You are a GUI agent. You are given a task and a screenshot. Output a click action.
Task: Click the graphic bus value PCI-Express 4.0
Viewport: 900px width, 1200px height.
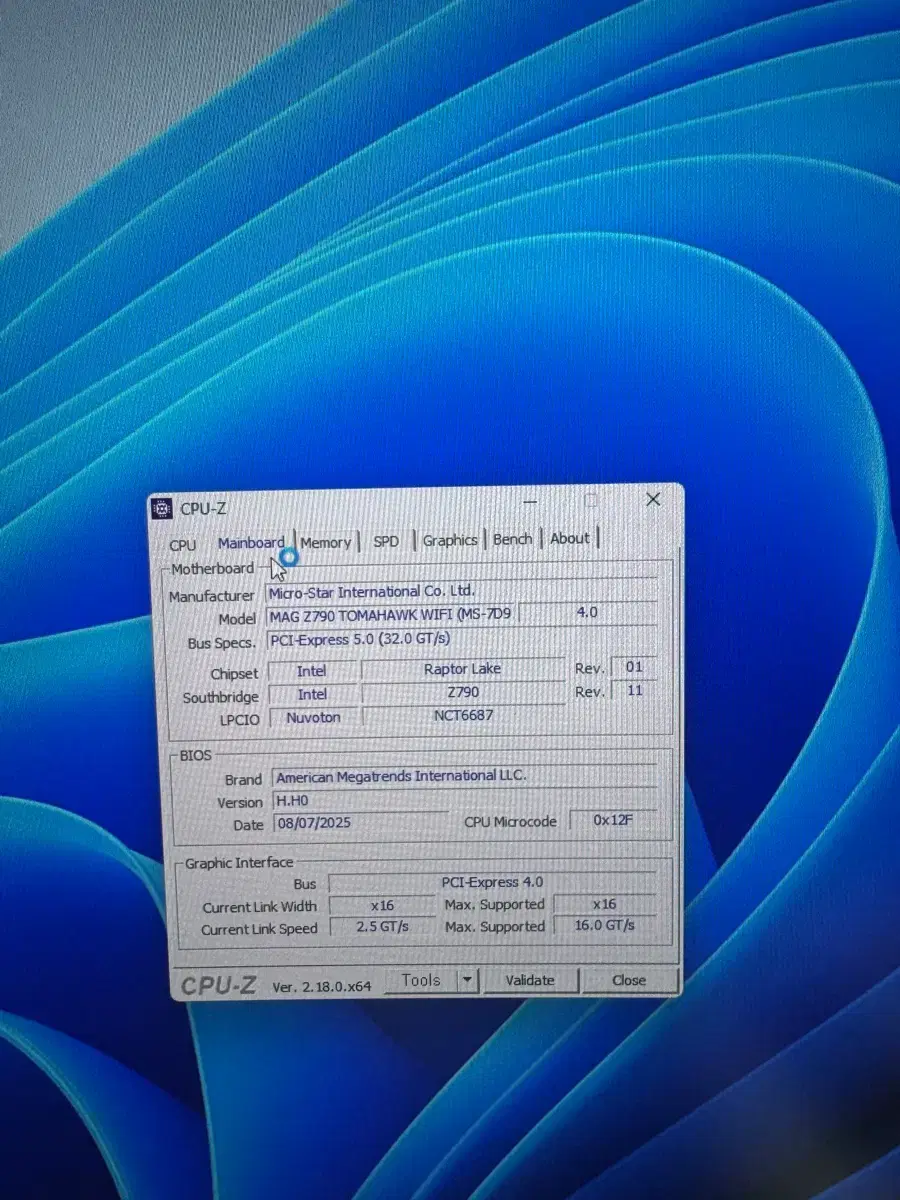coord(492,882)
